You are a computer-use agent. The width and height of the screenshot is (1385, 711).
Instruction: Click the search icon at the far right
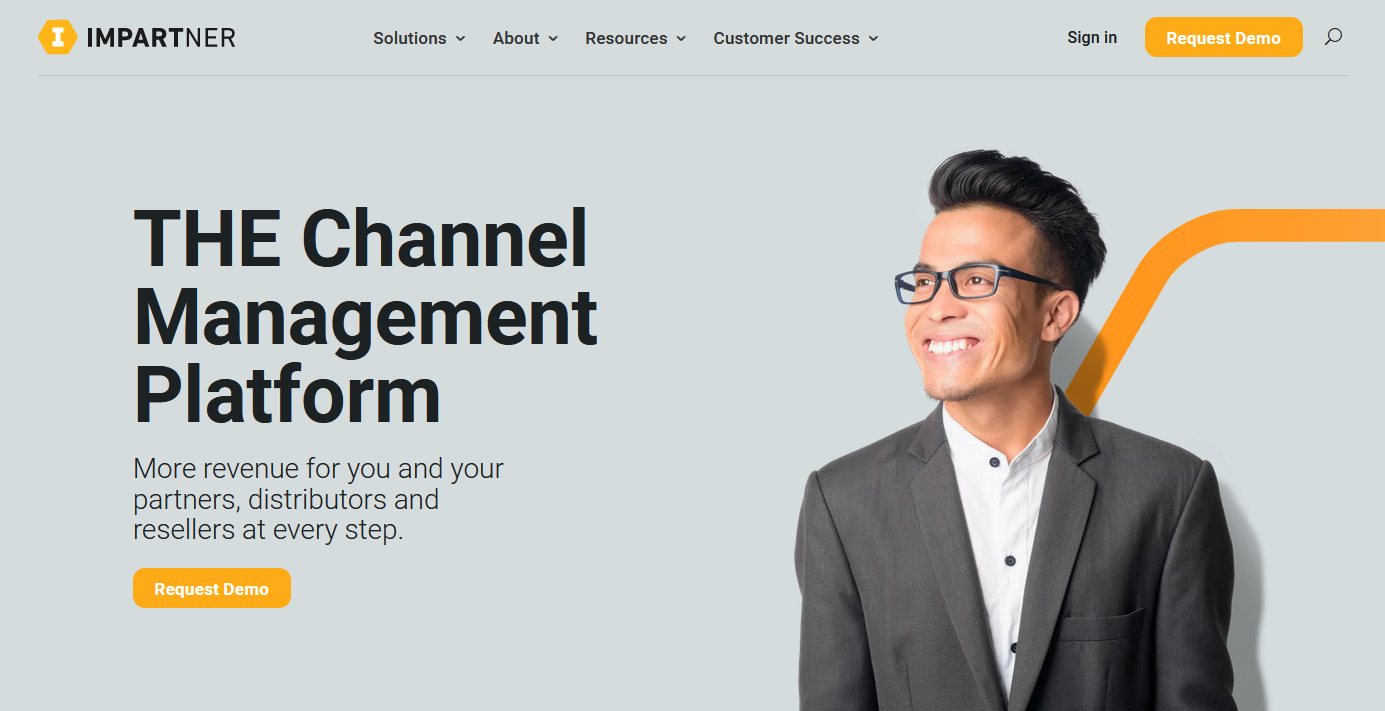(1333, 37)
